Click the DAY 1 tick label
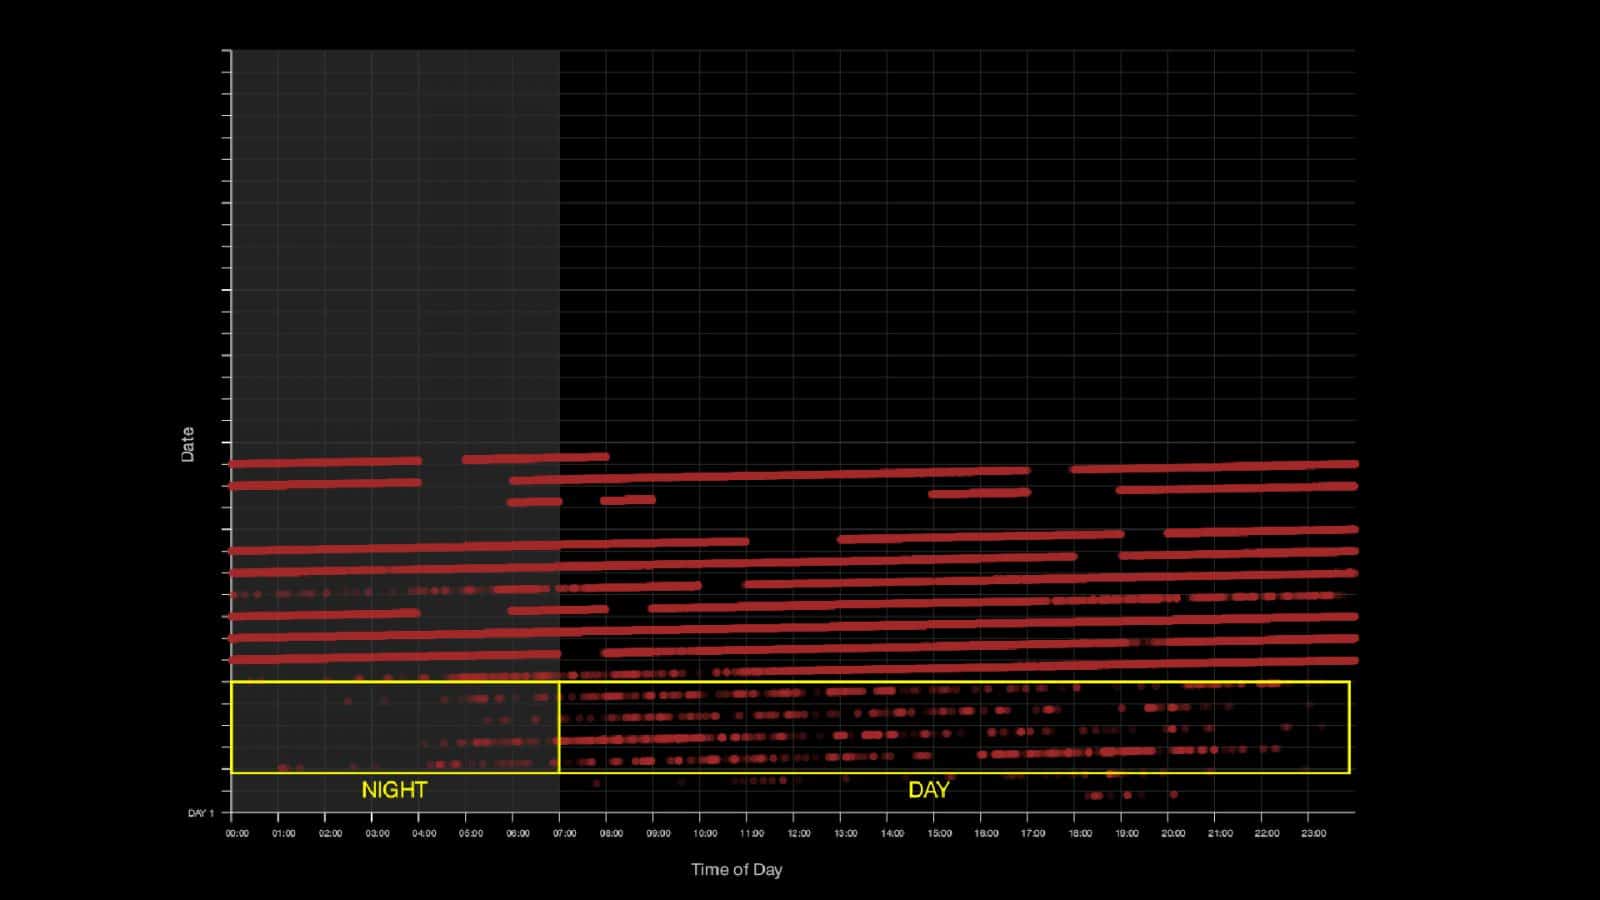 tap(200, 812)
